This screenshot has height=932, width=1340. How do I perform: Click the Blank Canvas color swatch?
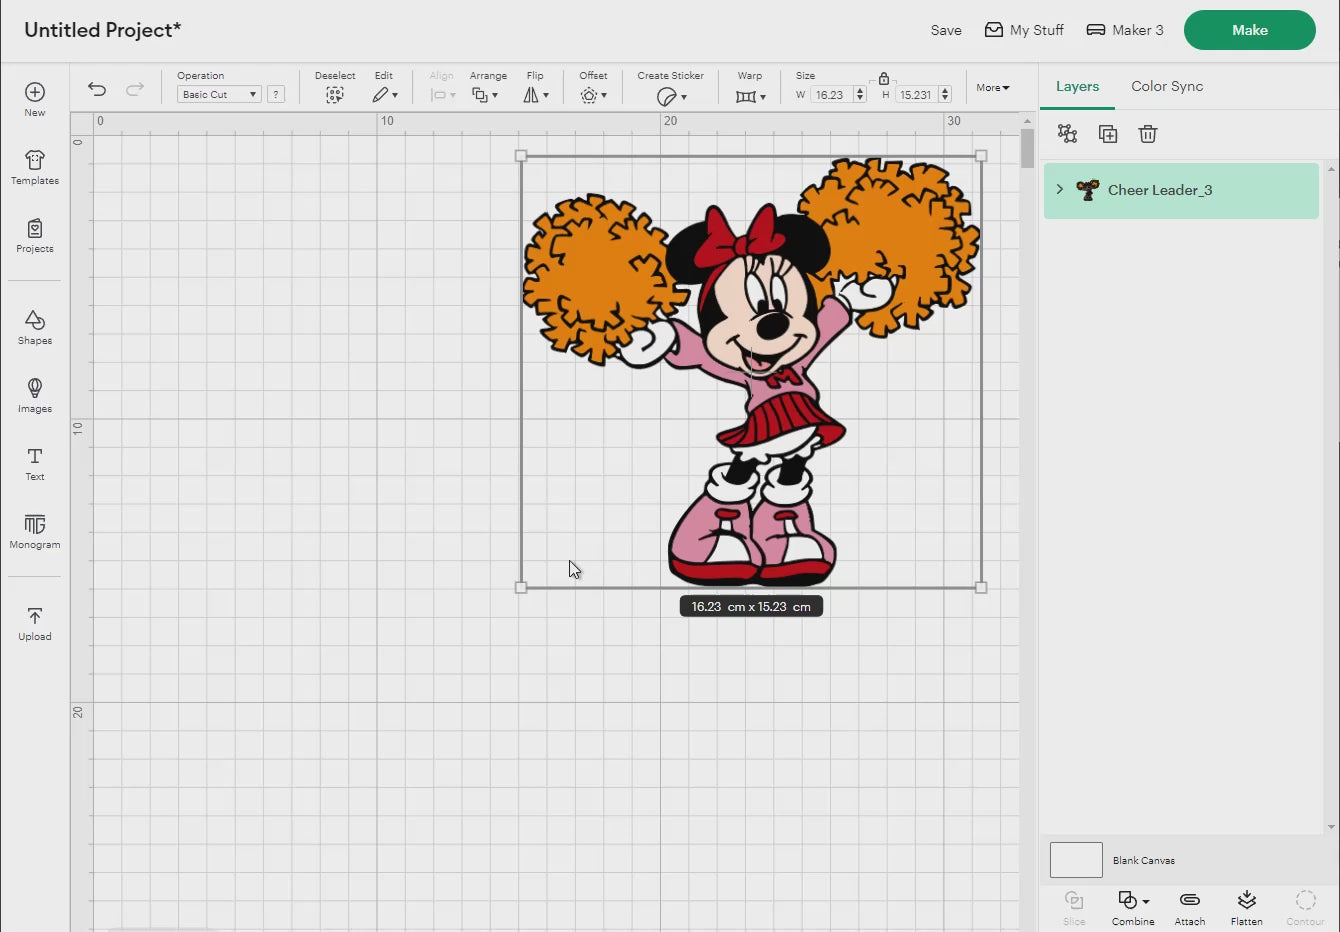(1076, 860)
